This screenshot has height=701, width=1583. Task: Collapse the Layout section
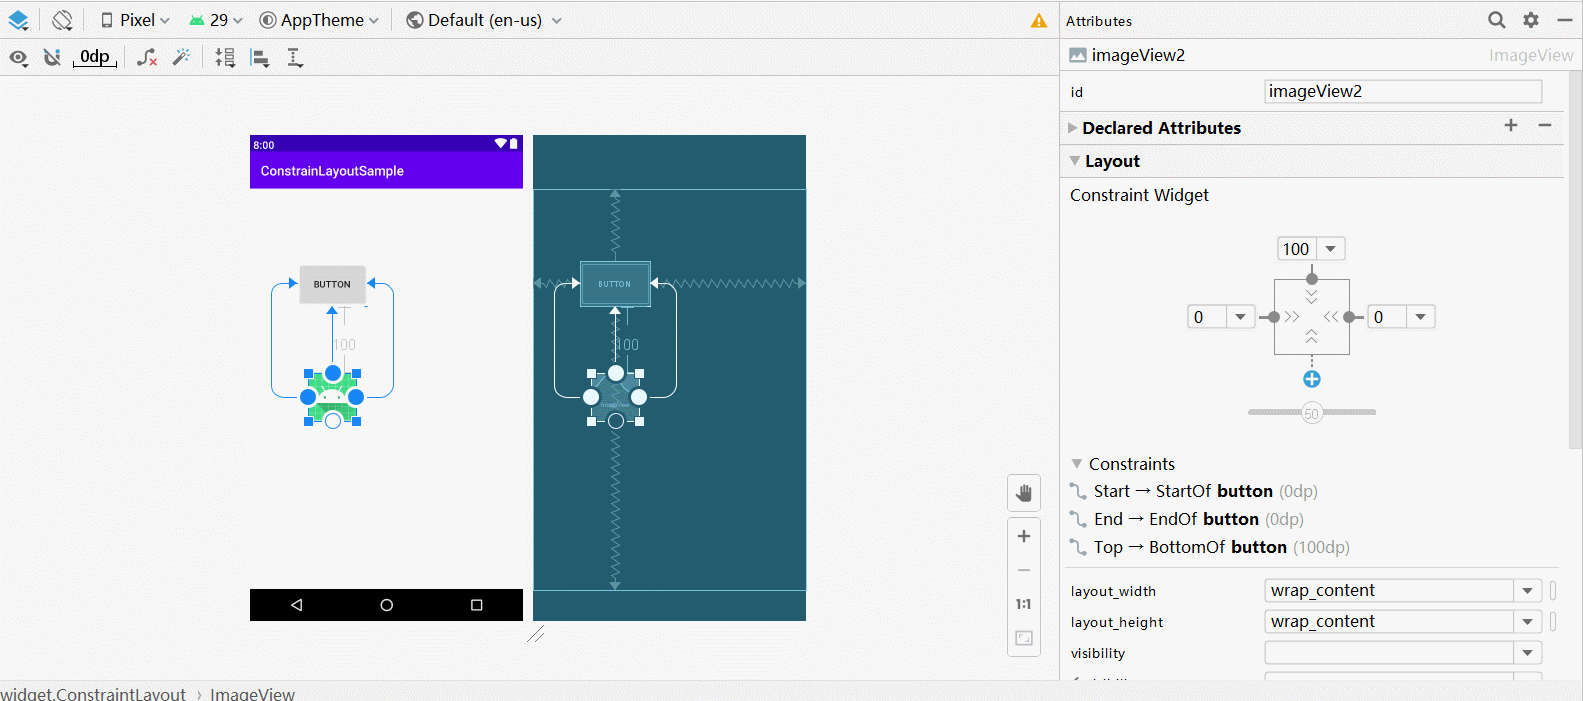click(1075, 161)
